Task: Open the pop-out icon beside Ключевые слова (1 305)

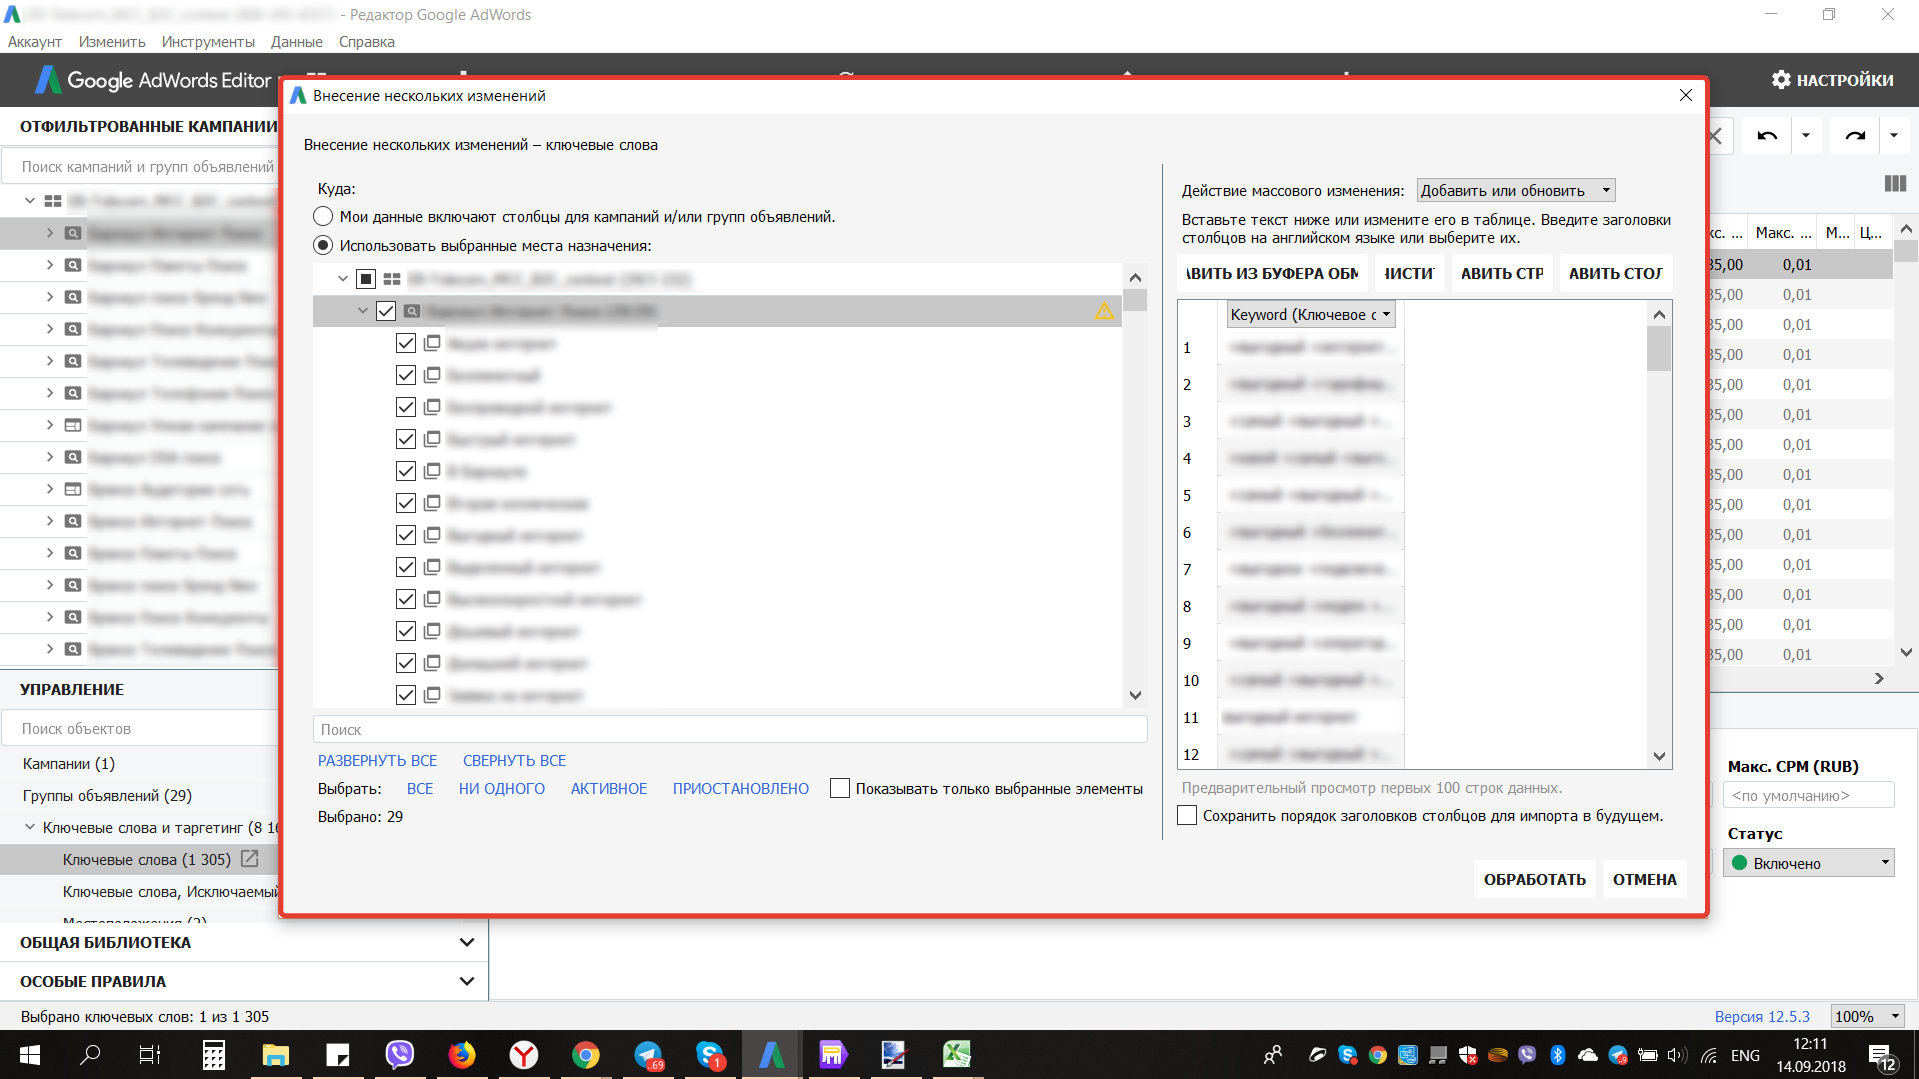Action: 250,859
